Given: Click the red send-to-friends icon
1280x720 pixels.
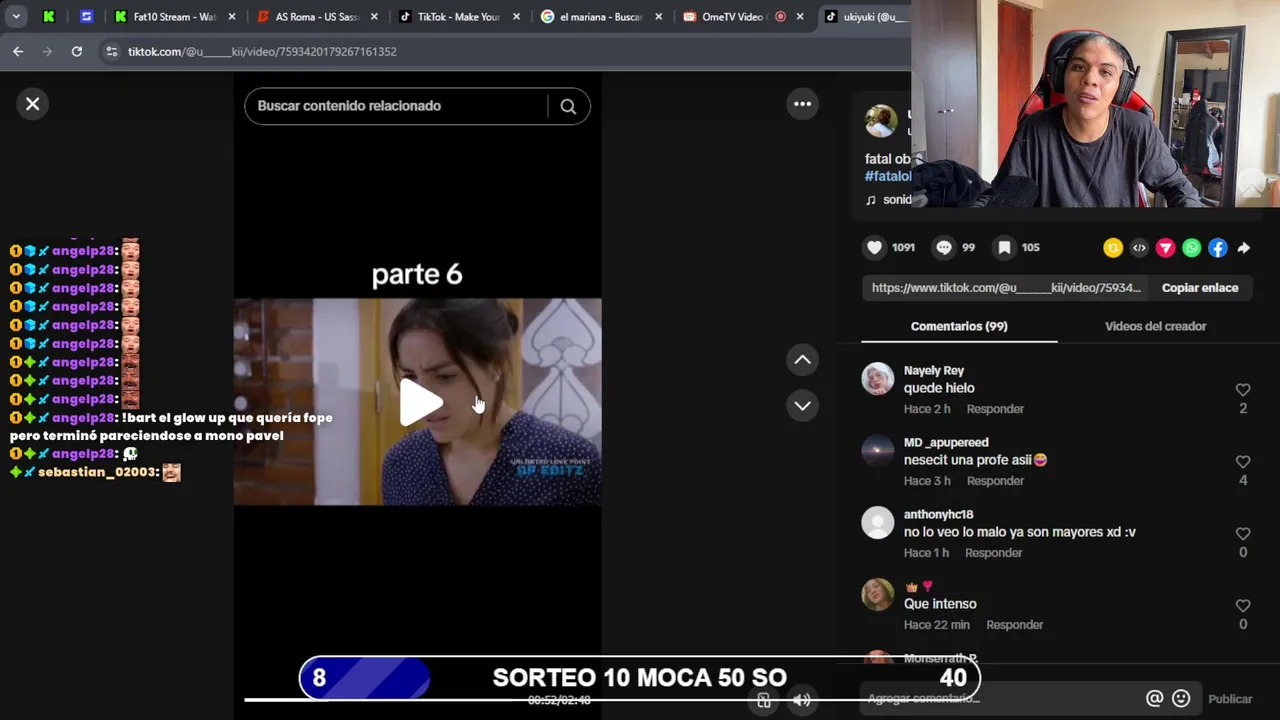Looking at the screenshot, I should (1165, 248).
